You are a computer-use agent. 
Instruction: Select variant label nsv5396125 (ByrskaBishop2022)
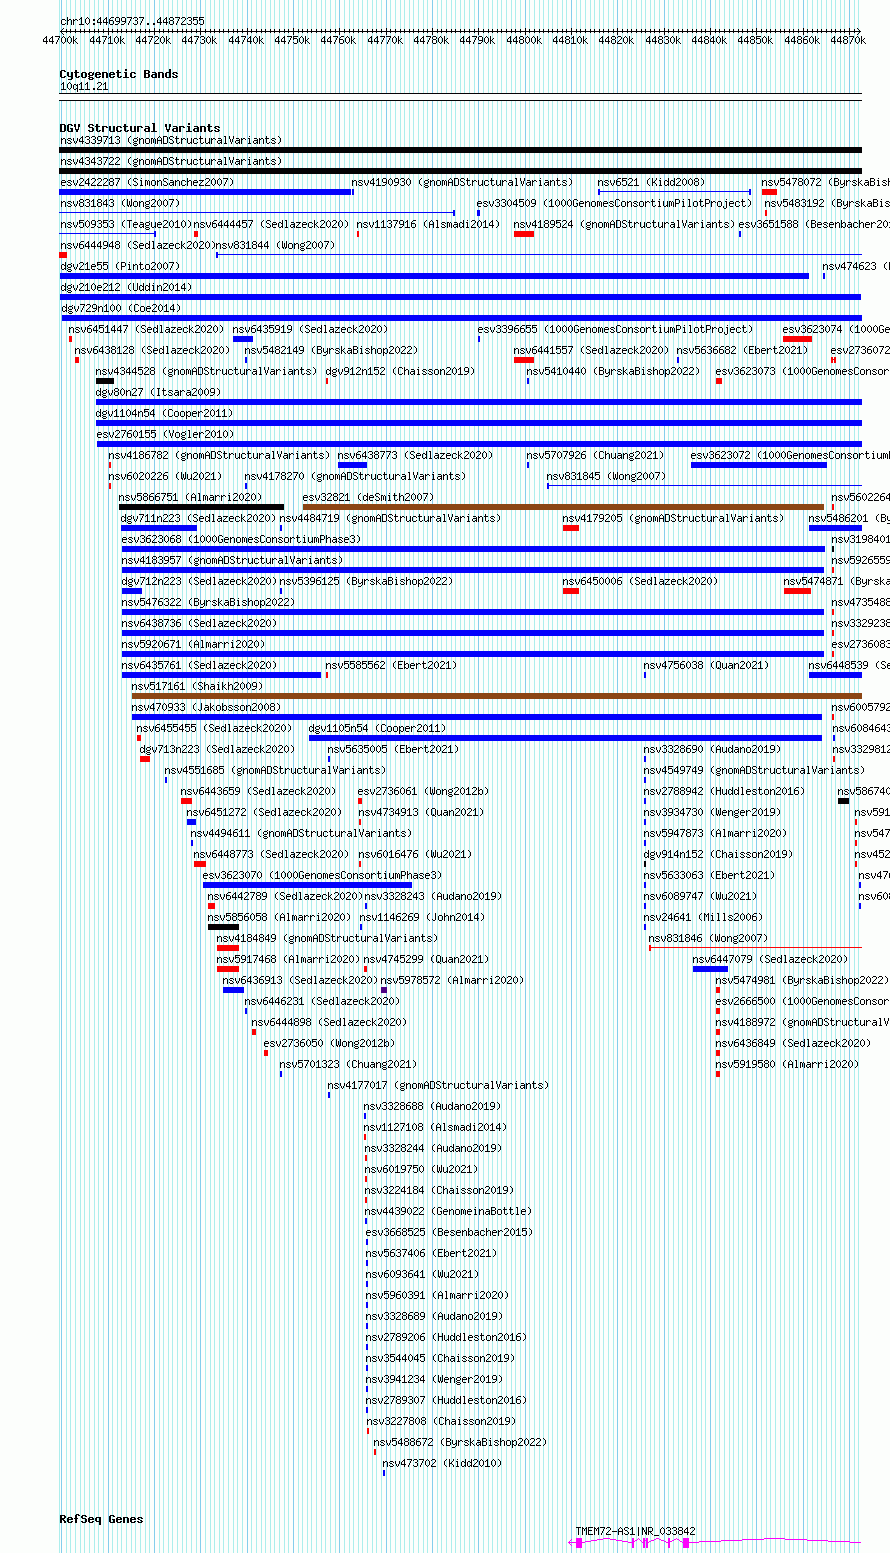pyautogui.click(x=366, y=581)
